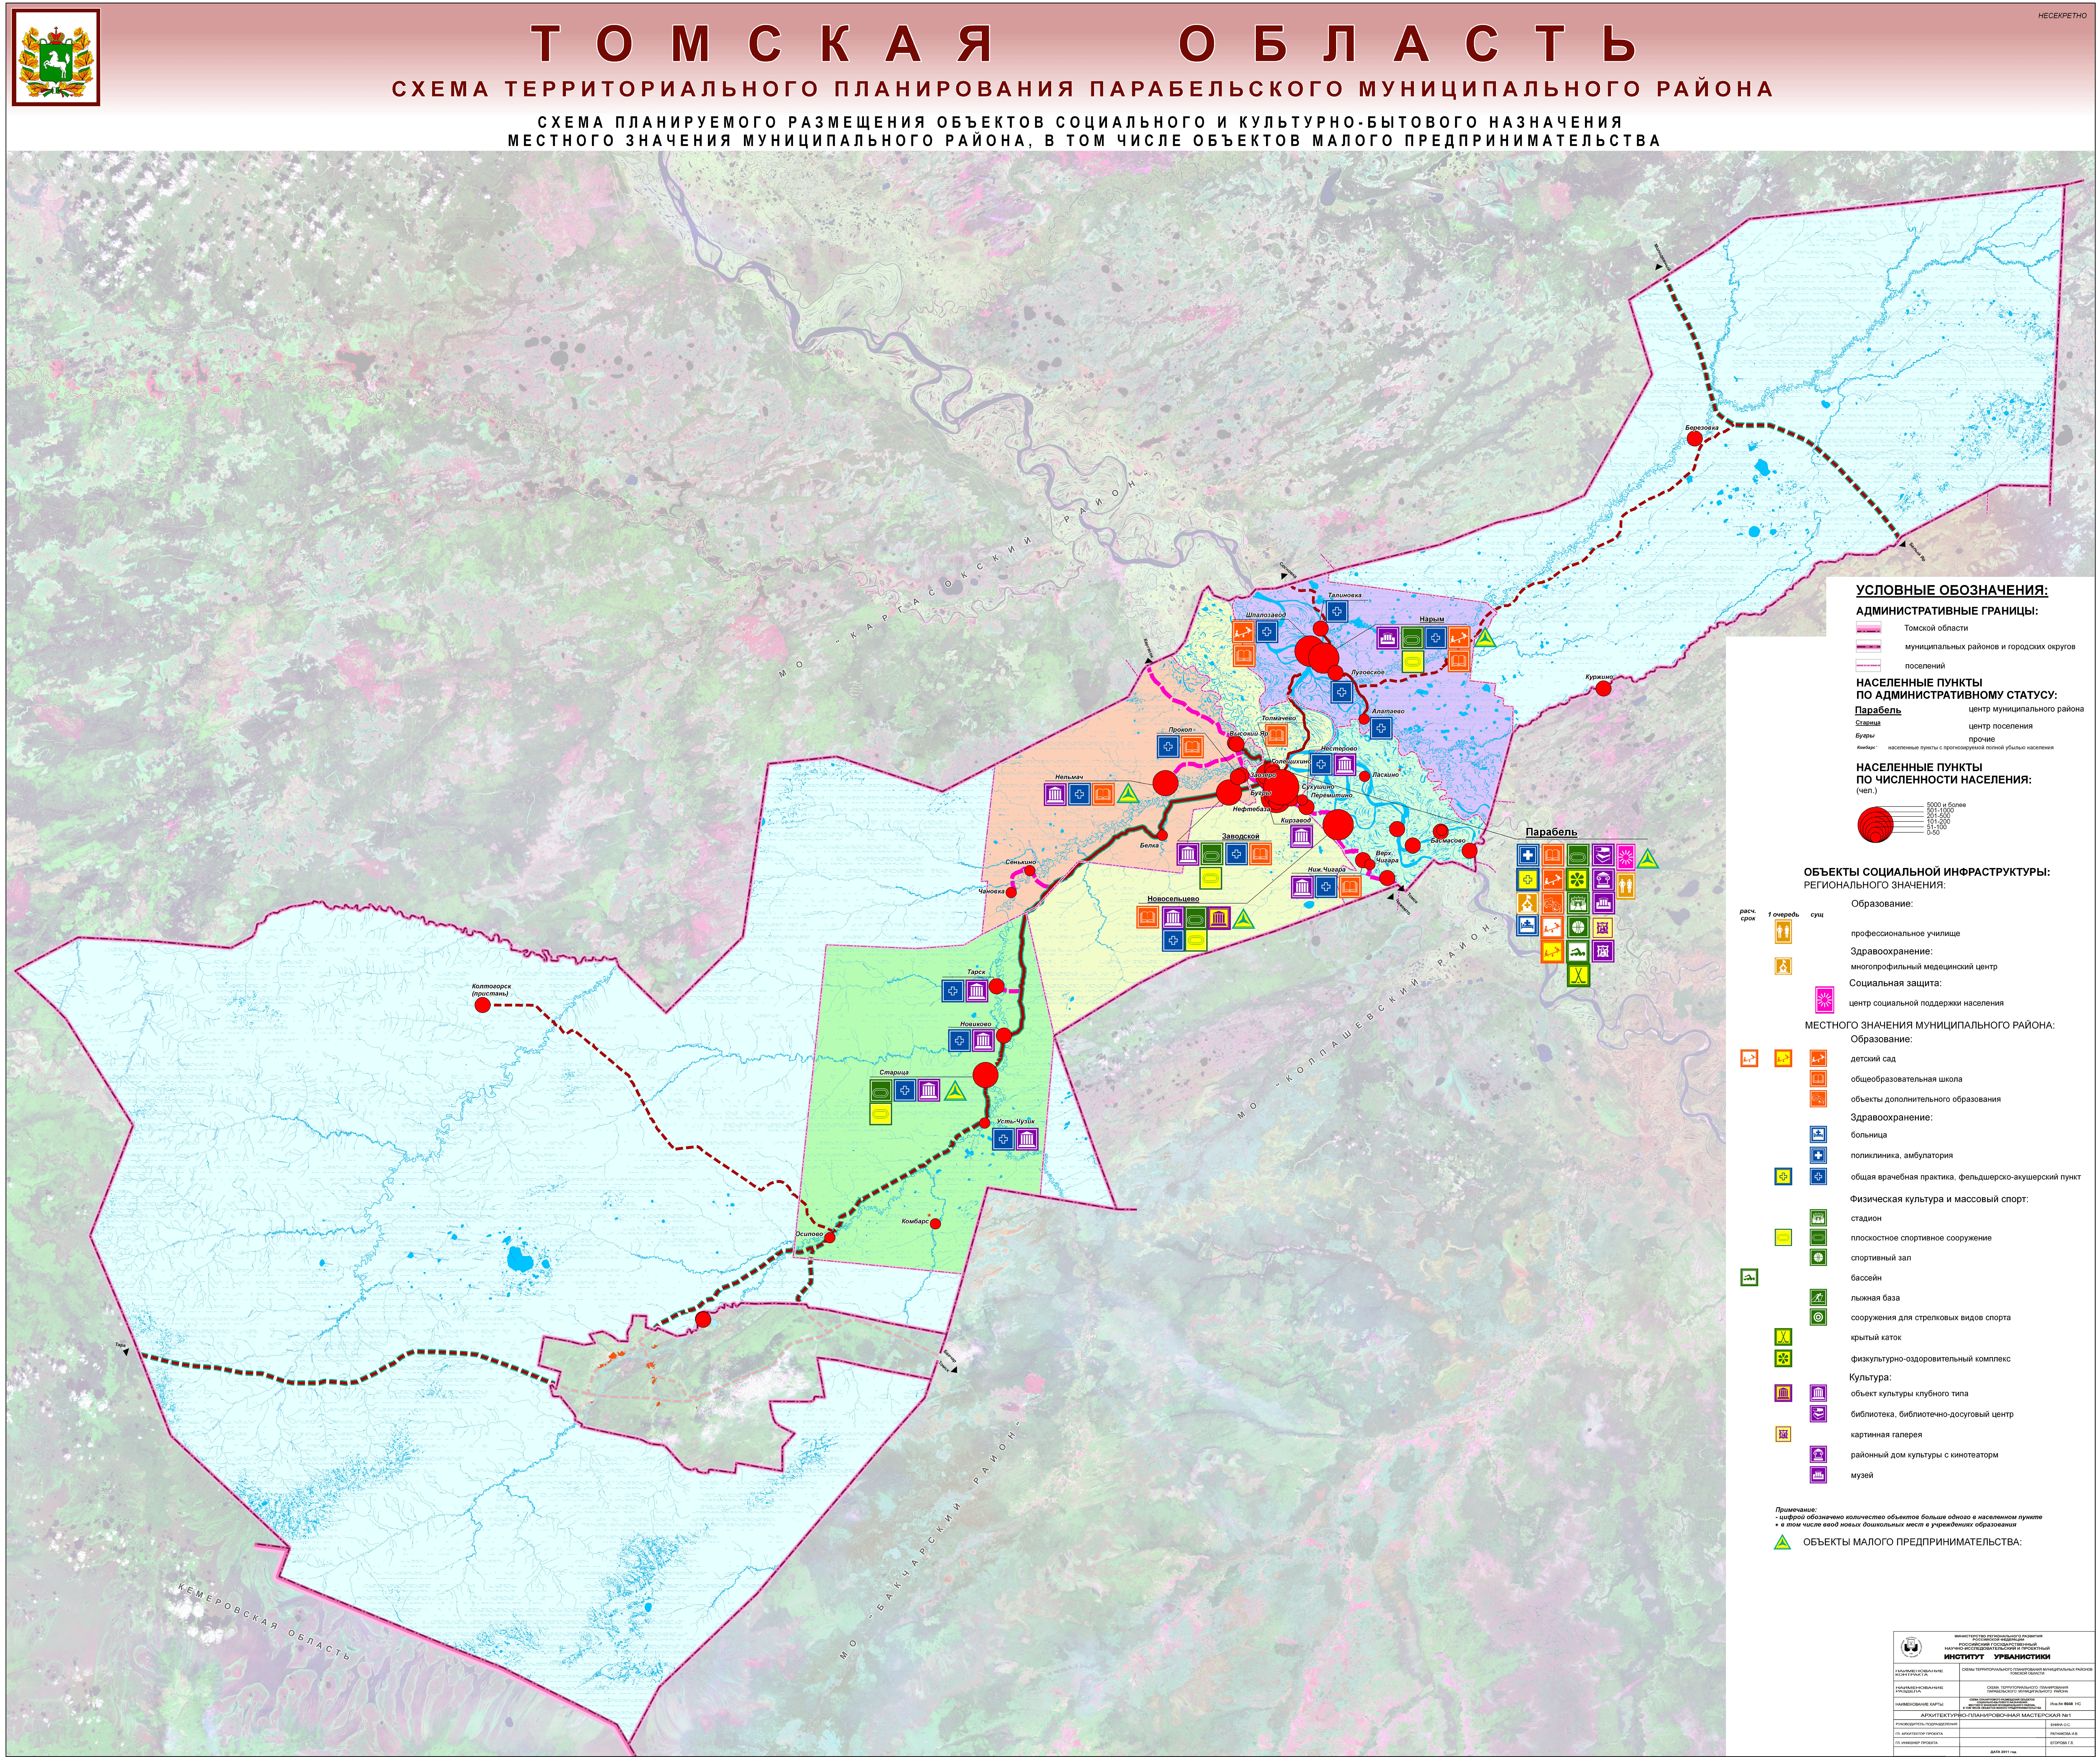Select the поселений boundary swatch in the legend
Screen dimensions: 2100x1757
1868,665
